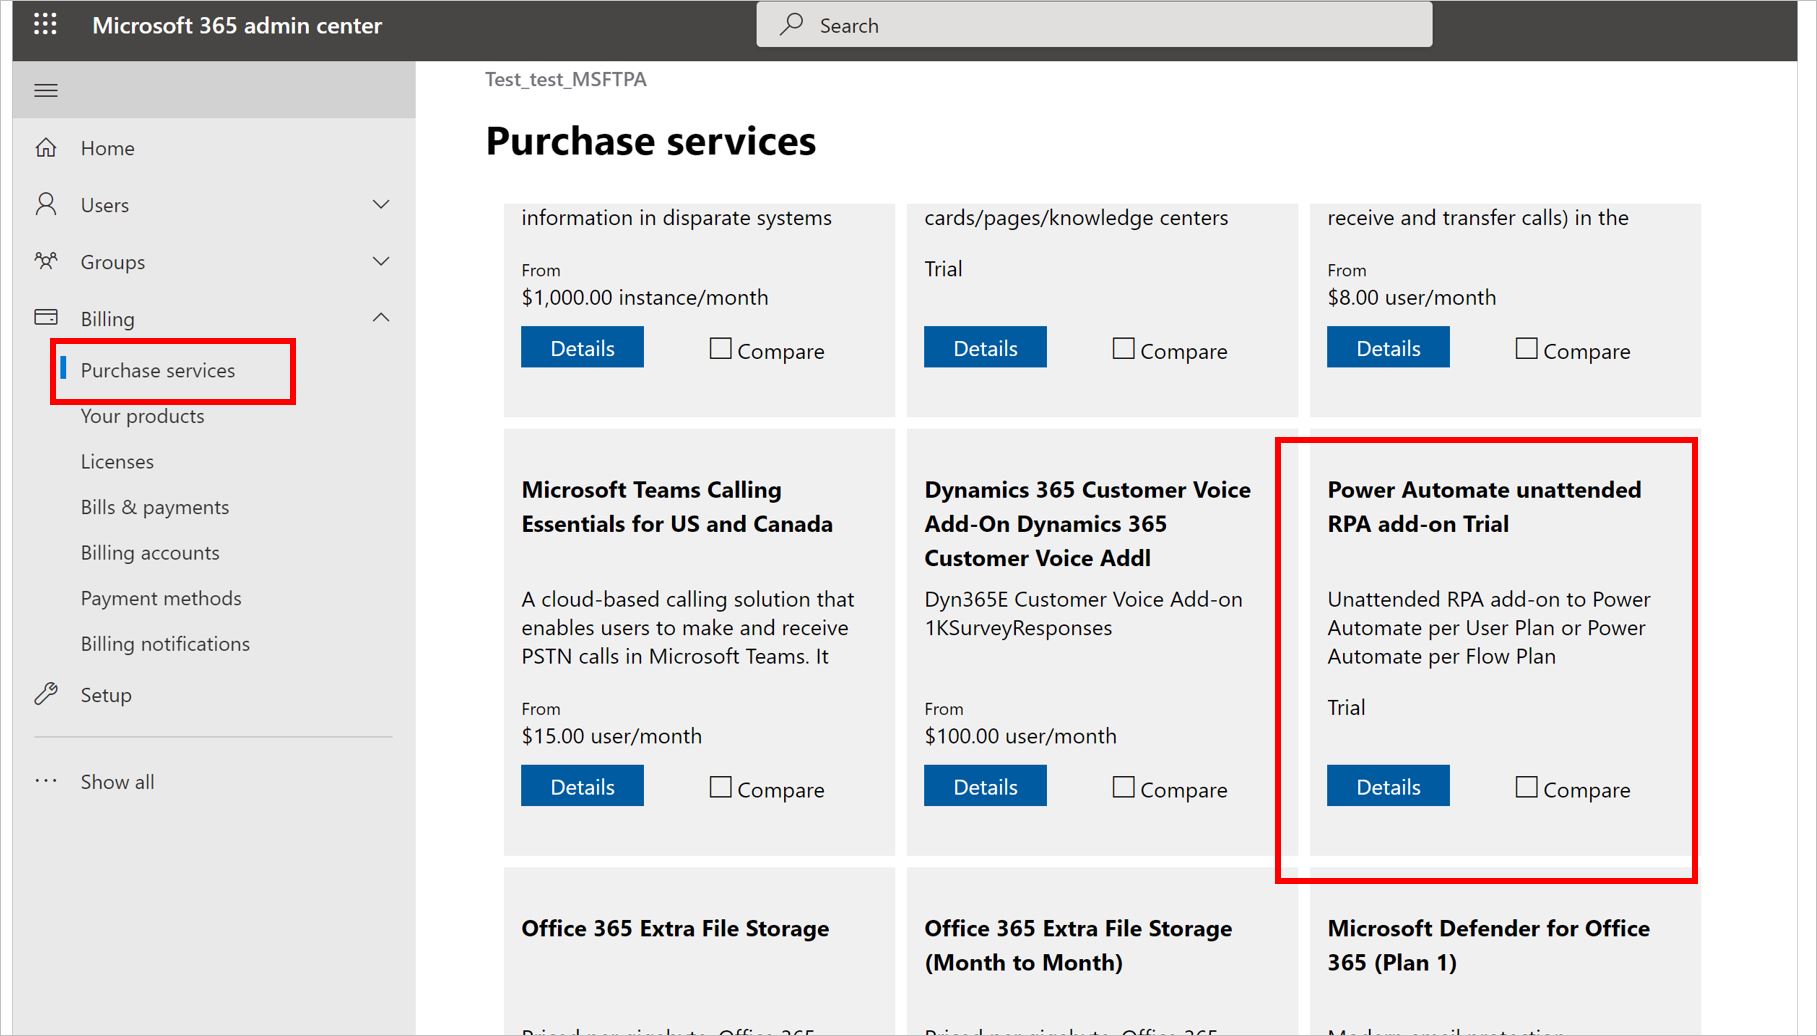Open the app launcher waffle icon
The image size is (1817, 1036).
[x=45, y=25]
